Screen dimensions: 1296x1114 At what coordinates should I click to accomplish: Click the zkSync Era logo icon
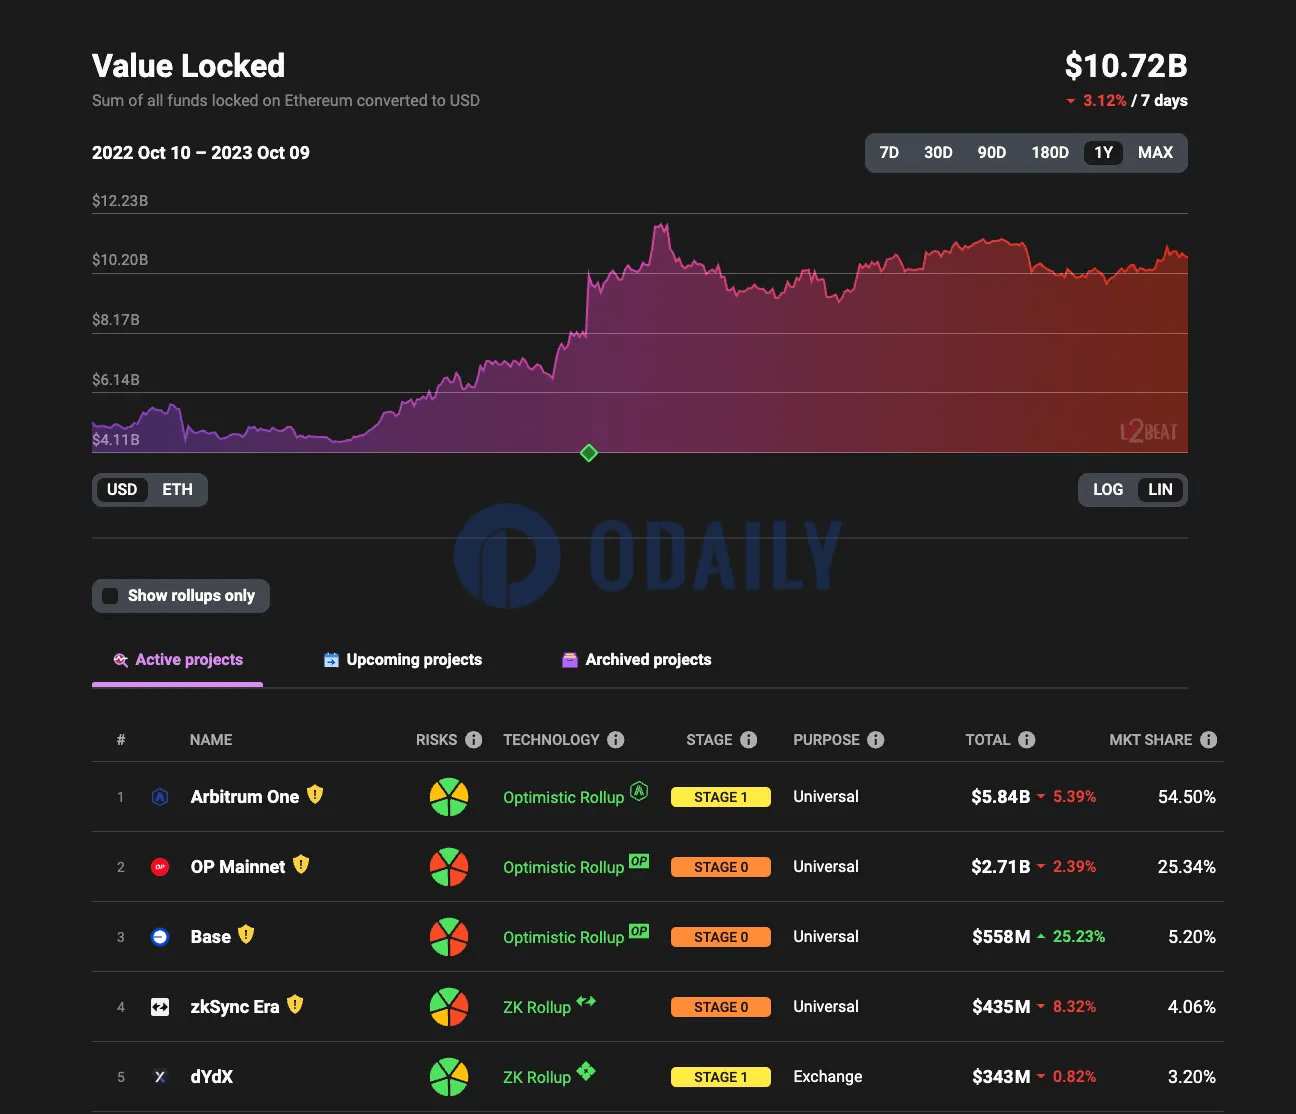160,1006
